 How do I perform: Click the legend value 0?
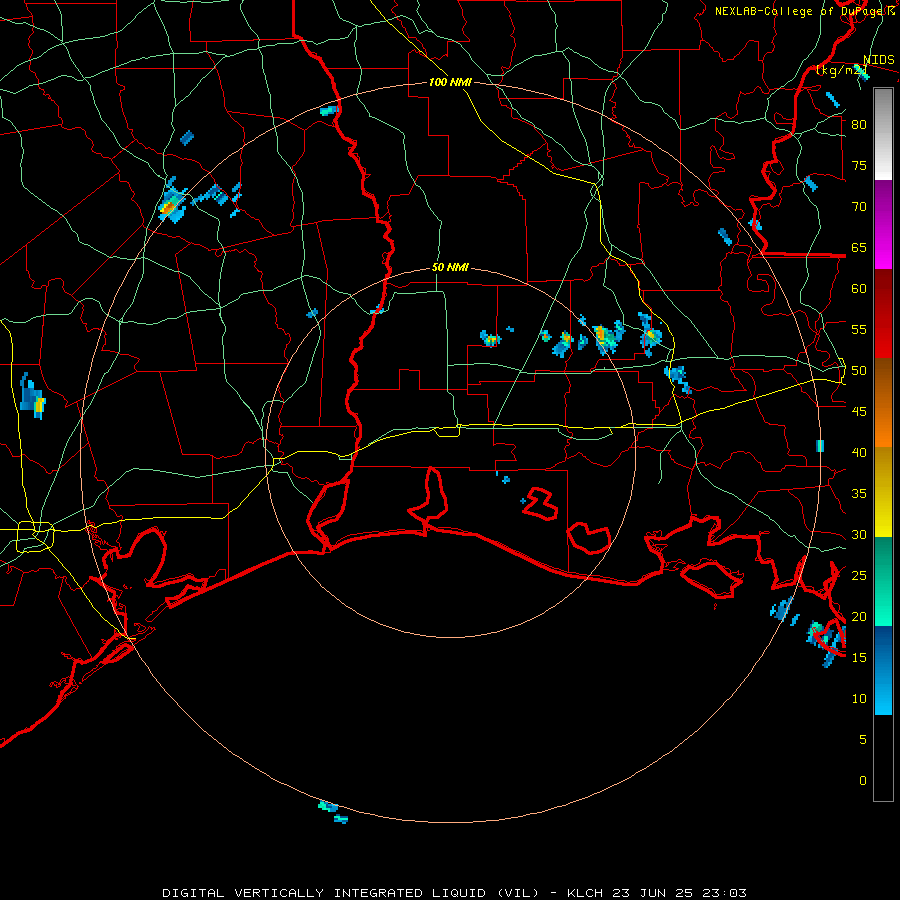tap(863, 781)
